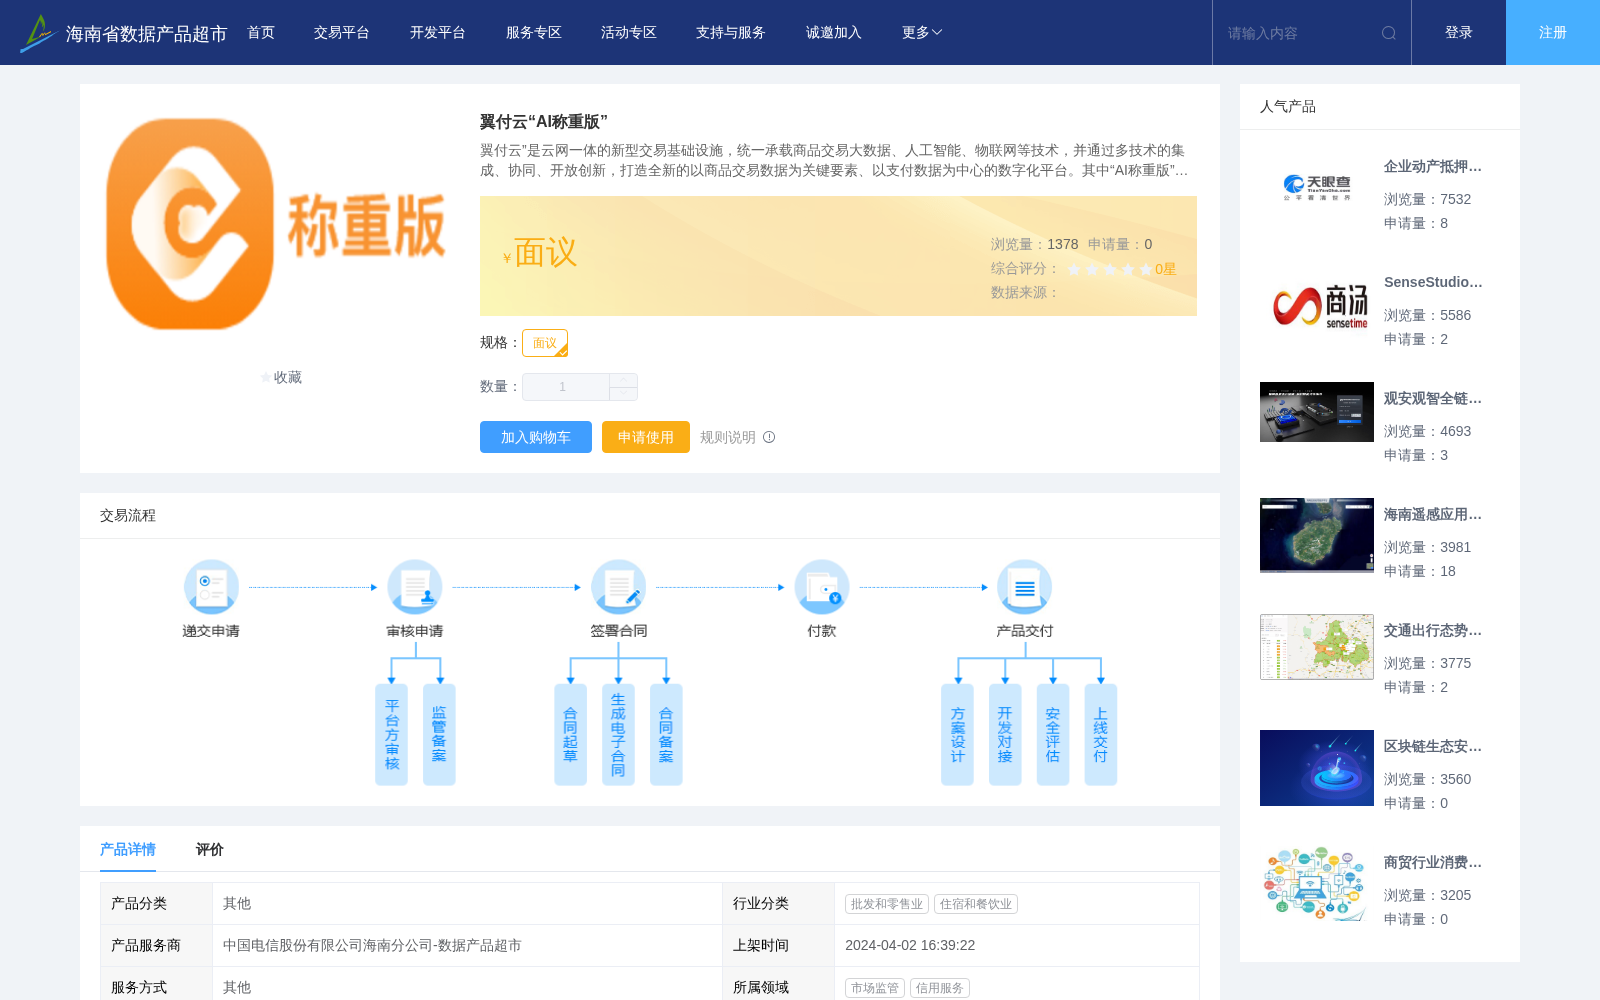Click the 生成电子合同 sub-step box
Viewport: 1600px width, 1000px height.
pos(618,735)
